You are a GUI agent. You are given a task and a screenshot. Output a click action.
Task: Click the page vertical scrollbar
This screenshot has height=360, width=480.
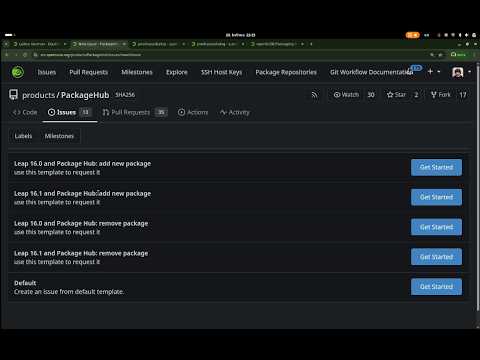[x=478, y=187]
